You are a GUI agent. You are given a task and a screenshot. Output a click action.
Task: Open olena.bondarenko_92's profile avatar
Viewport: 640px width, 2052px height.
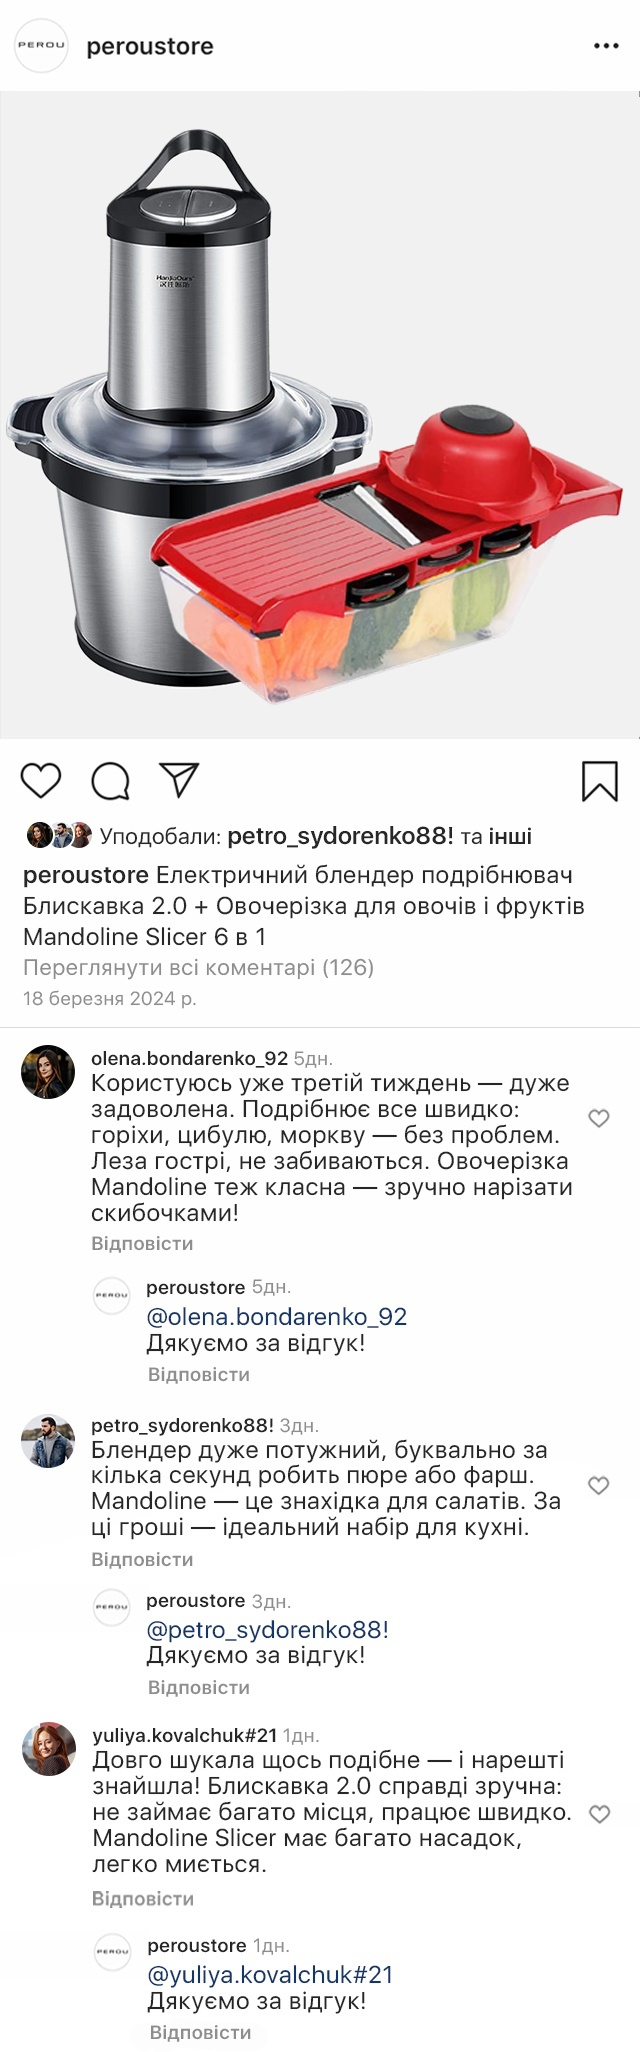click(48, 1072)
